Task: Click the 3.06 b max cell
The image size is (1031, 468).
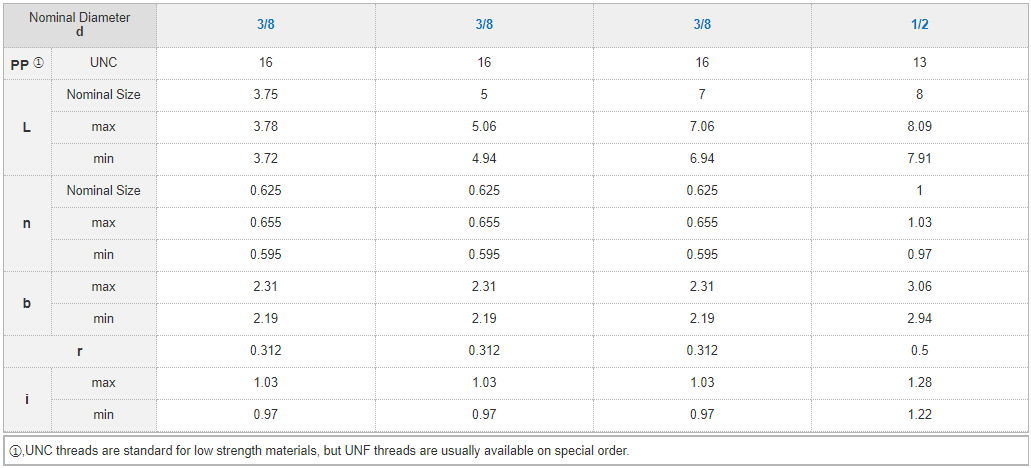Action: click(920, 287)
